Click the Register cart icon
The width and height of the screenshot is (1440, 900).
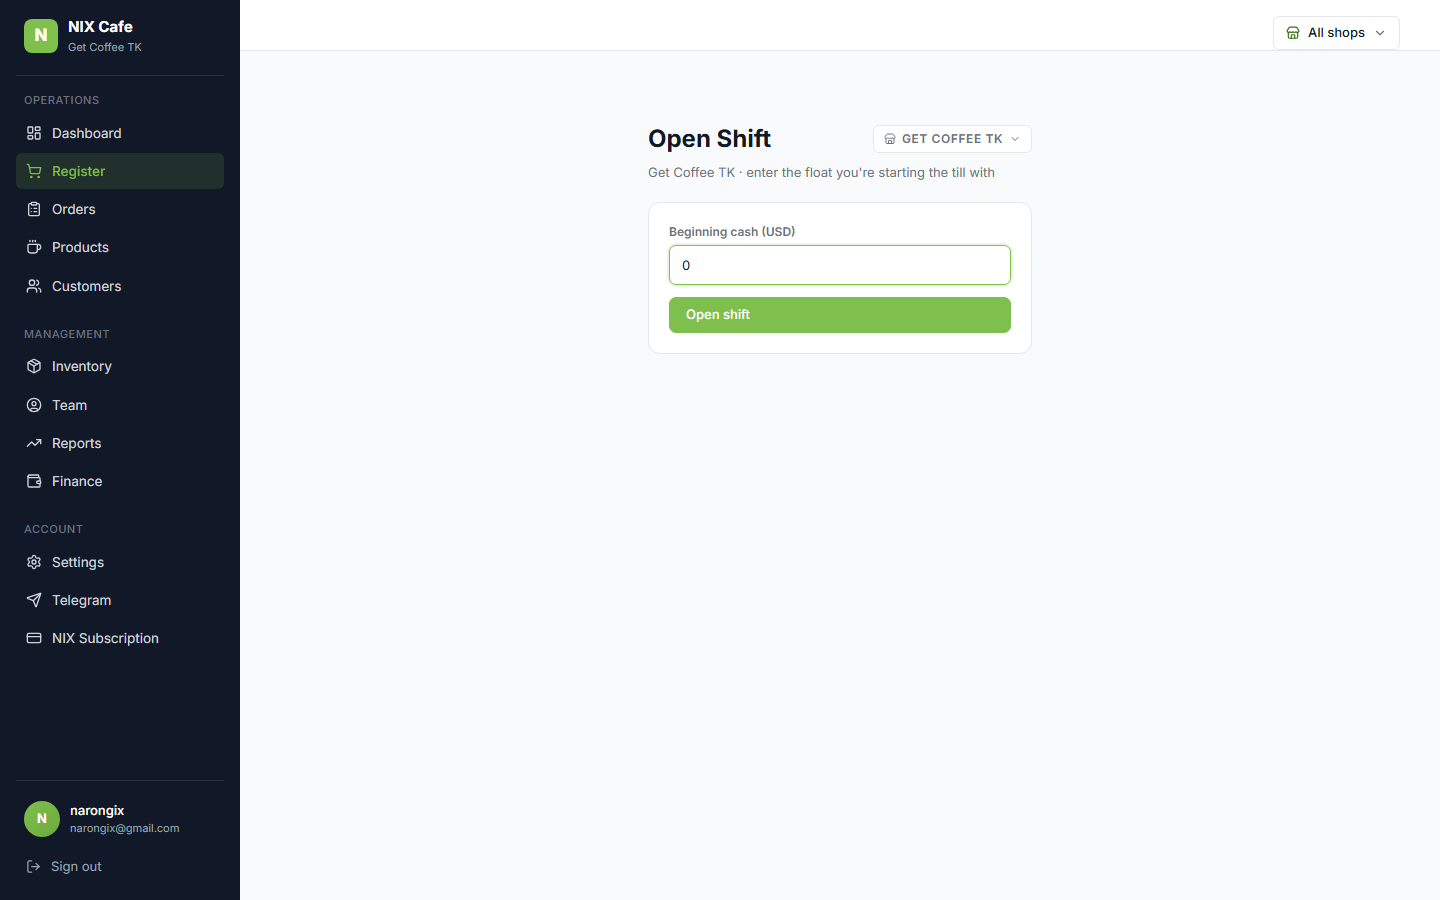point(34,171)
